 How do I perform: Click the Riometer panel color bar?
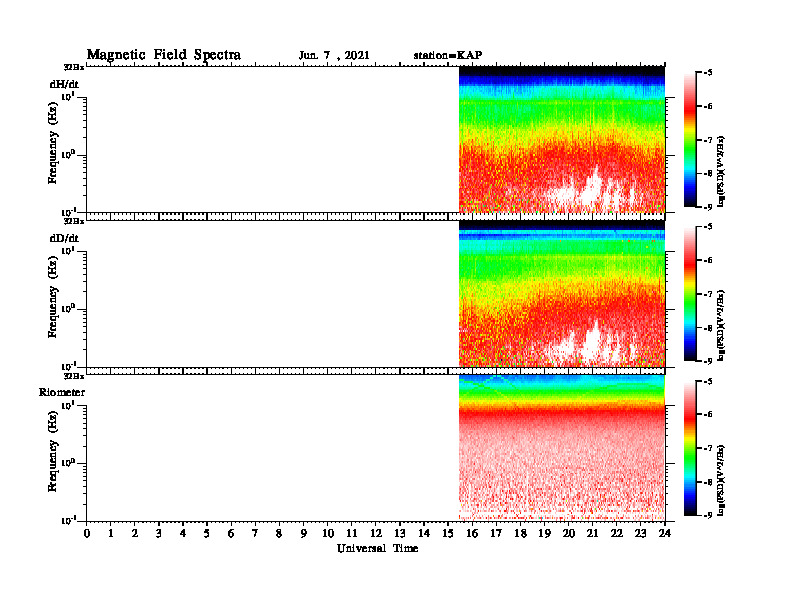(x=689, y=448)
